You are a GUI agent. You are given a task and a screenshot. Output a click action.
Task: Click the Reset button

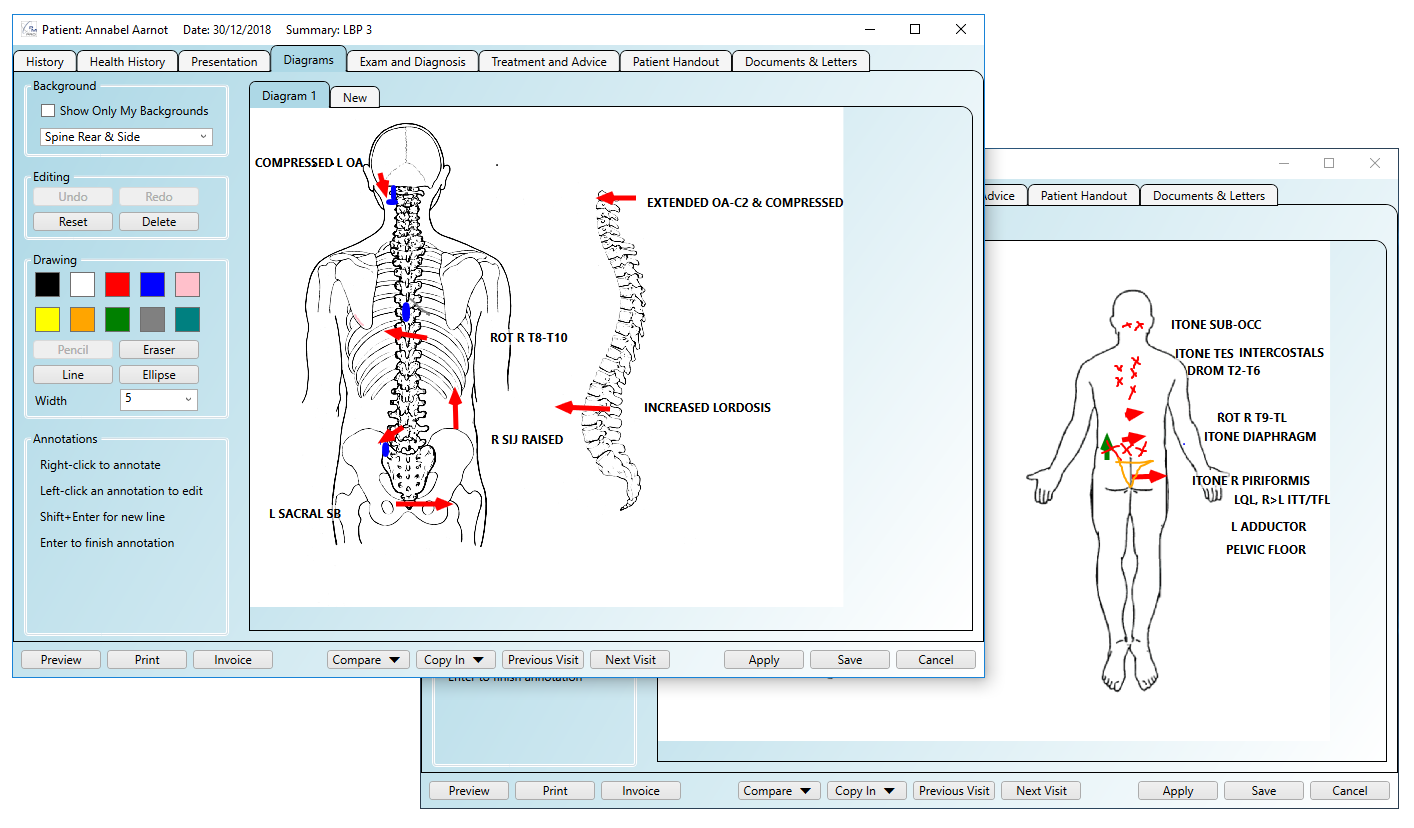(x=73, y=222)
